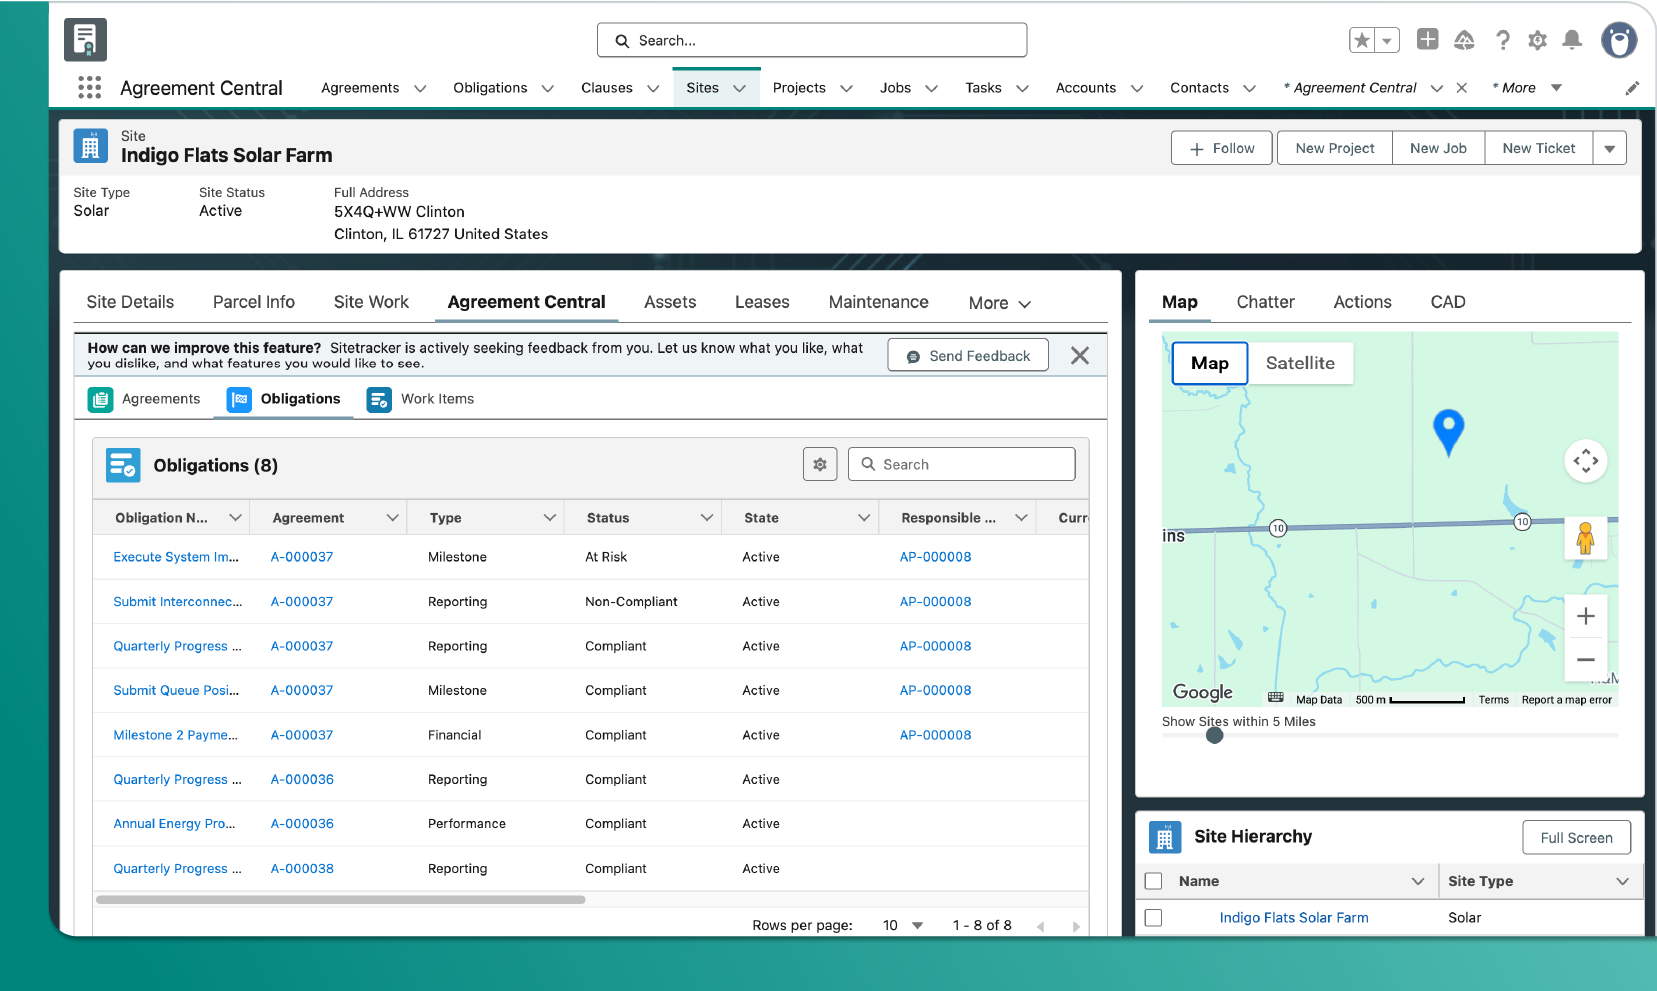Adjust the Show Sites within miles slider
This screenshot has height=991, width=1657.
click(x=1214, y=735)
